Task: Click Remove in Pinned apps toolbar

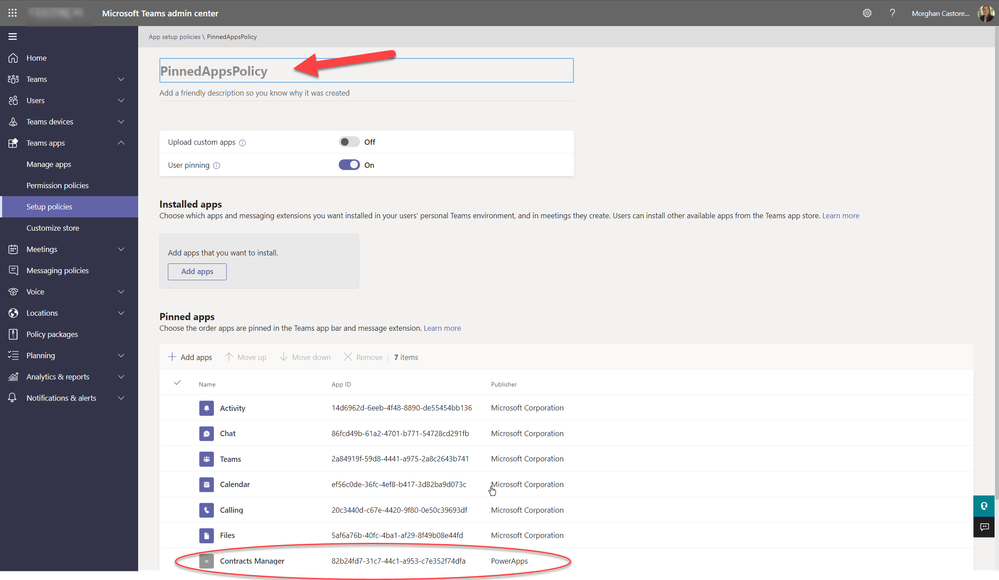Action: pyautogui.click(x=363, y=358)
